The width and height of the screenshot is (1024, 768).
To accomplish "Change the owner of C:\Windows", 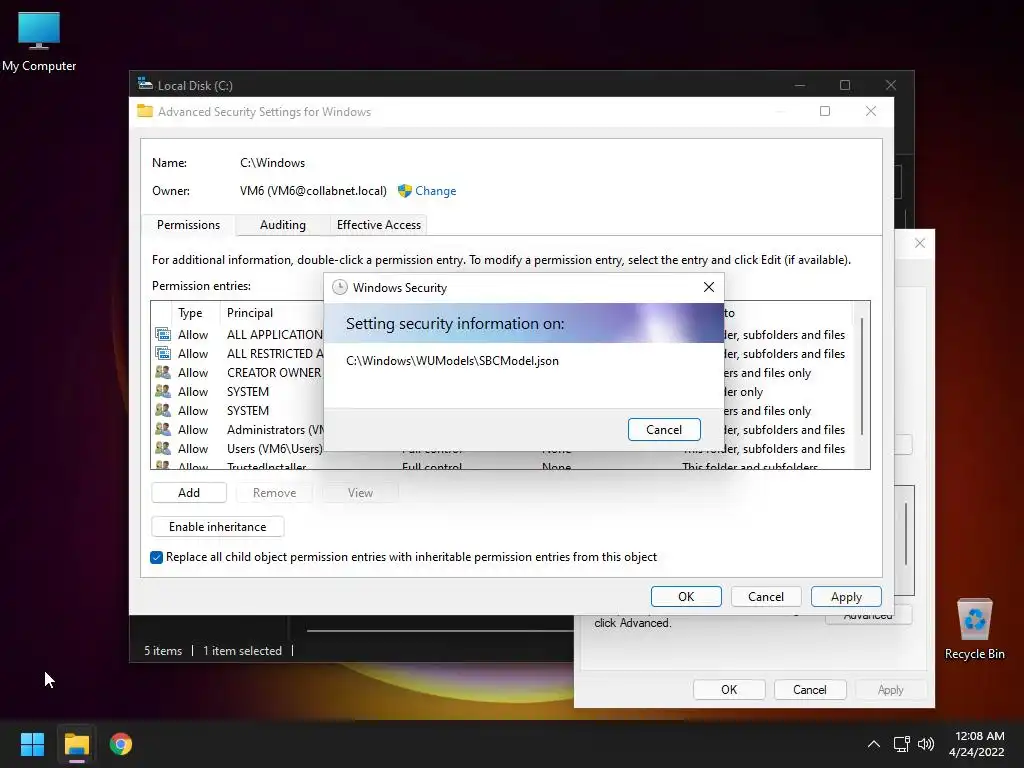I will tap(436, 191).
